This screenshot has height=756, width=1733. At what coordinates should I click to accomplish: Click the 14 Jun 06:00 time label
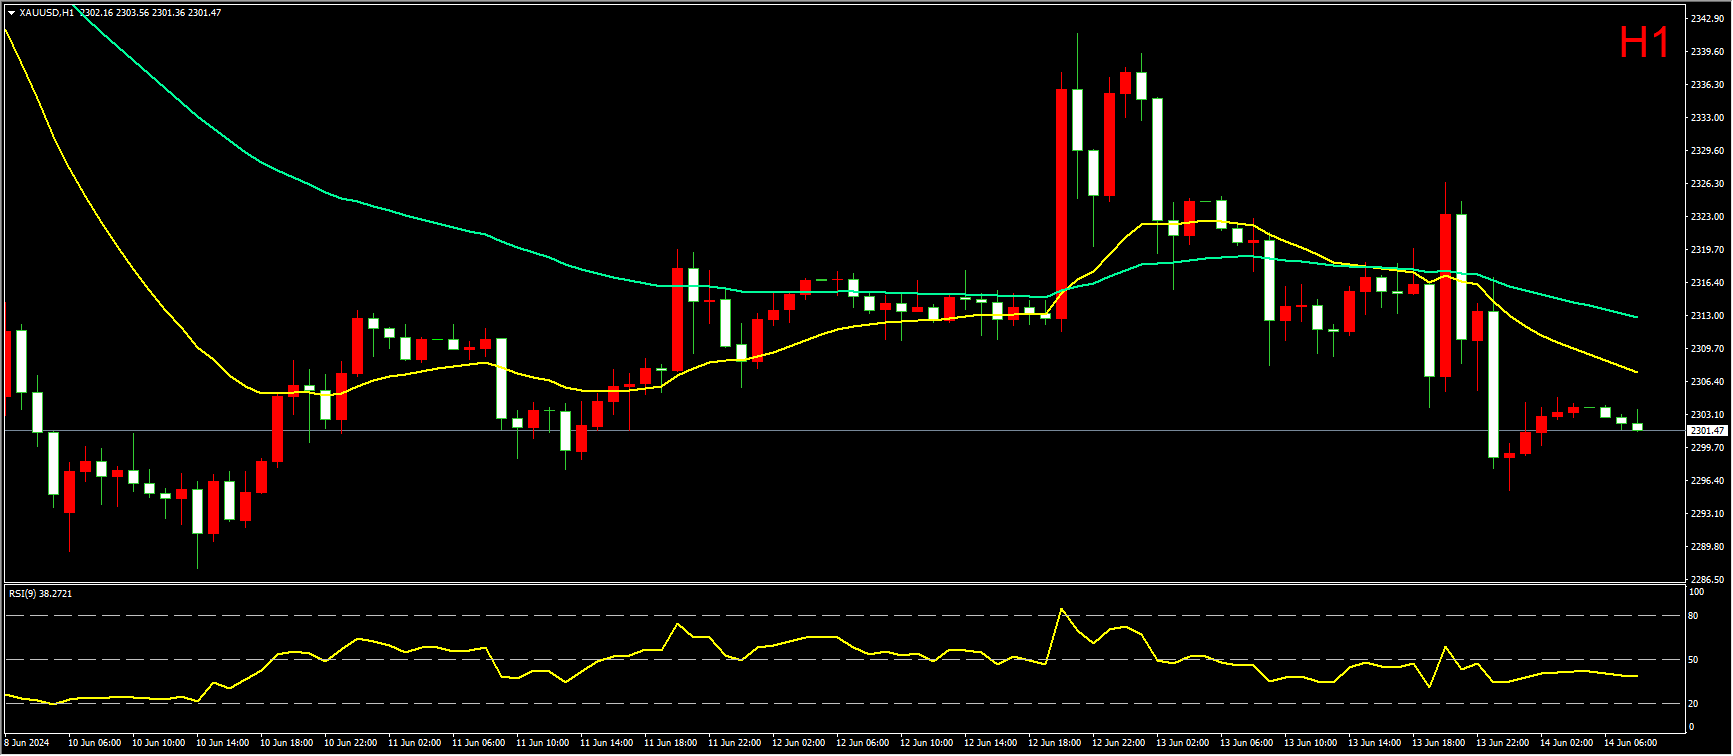click(1631, 743)
